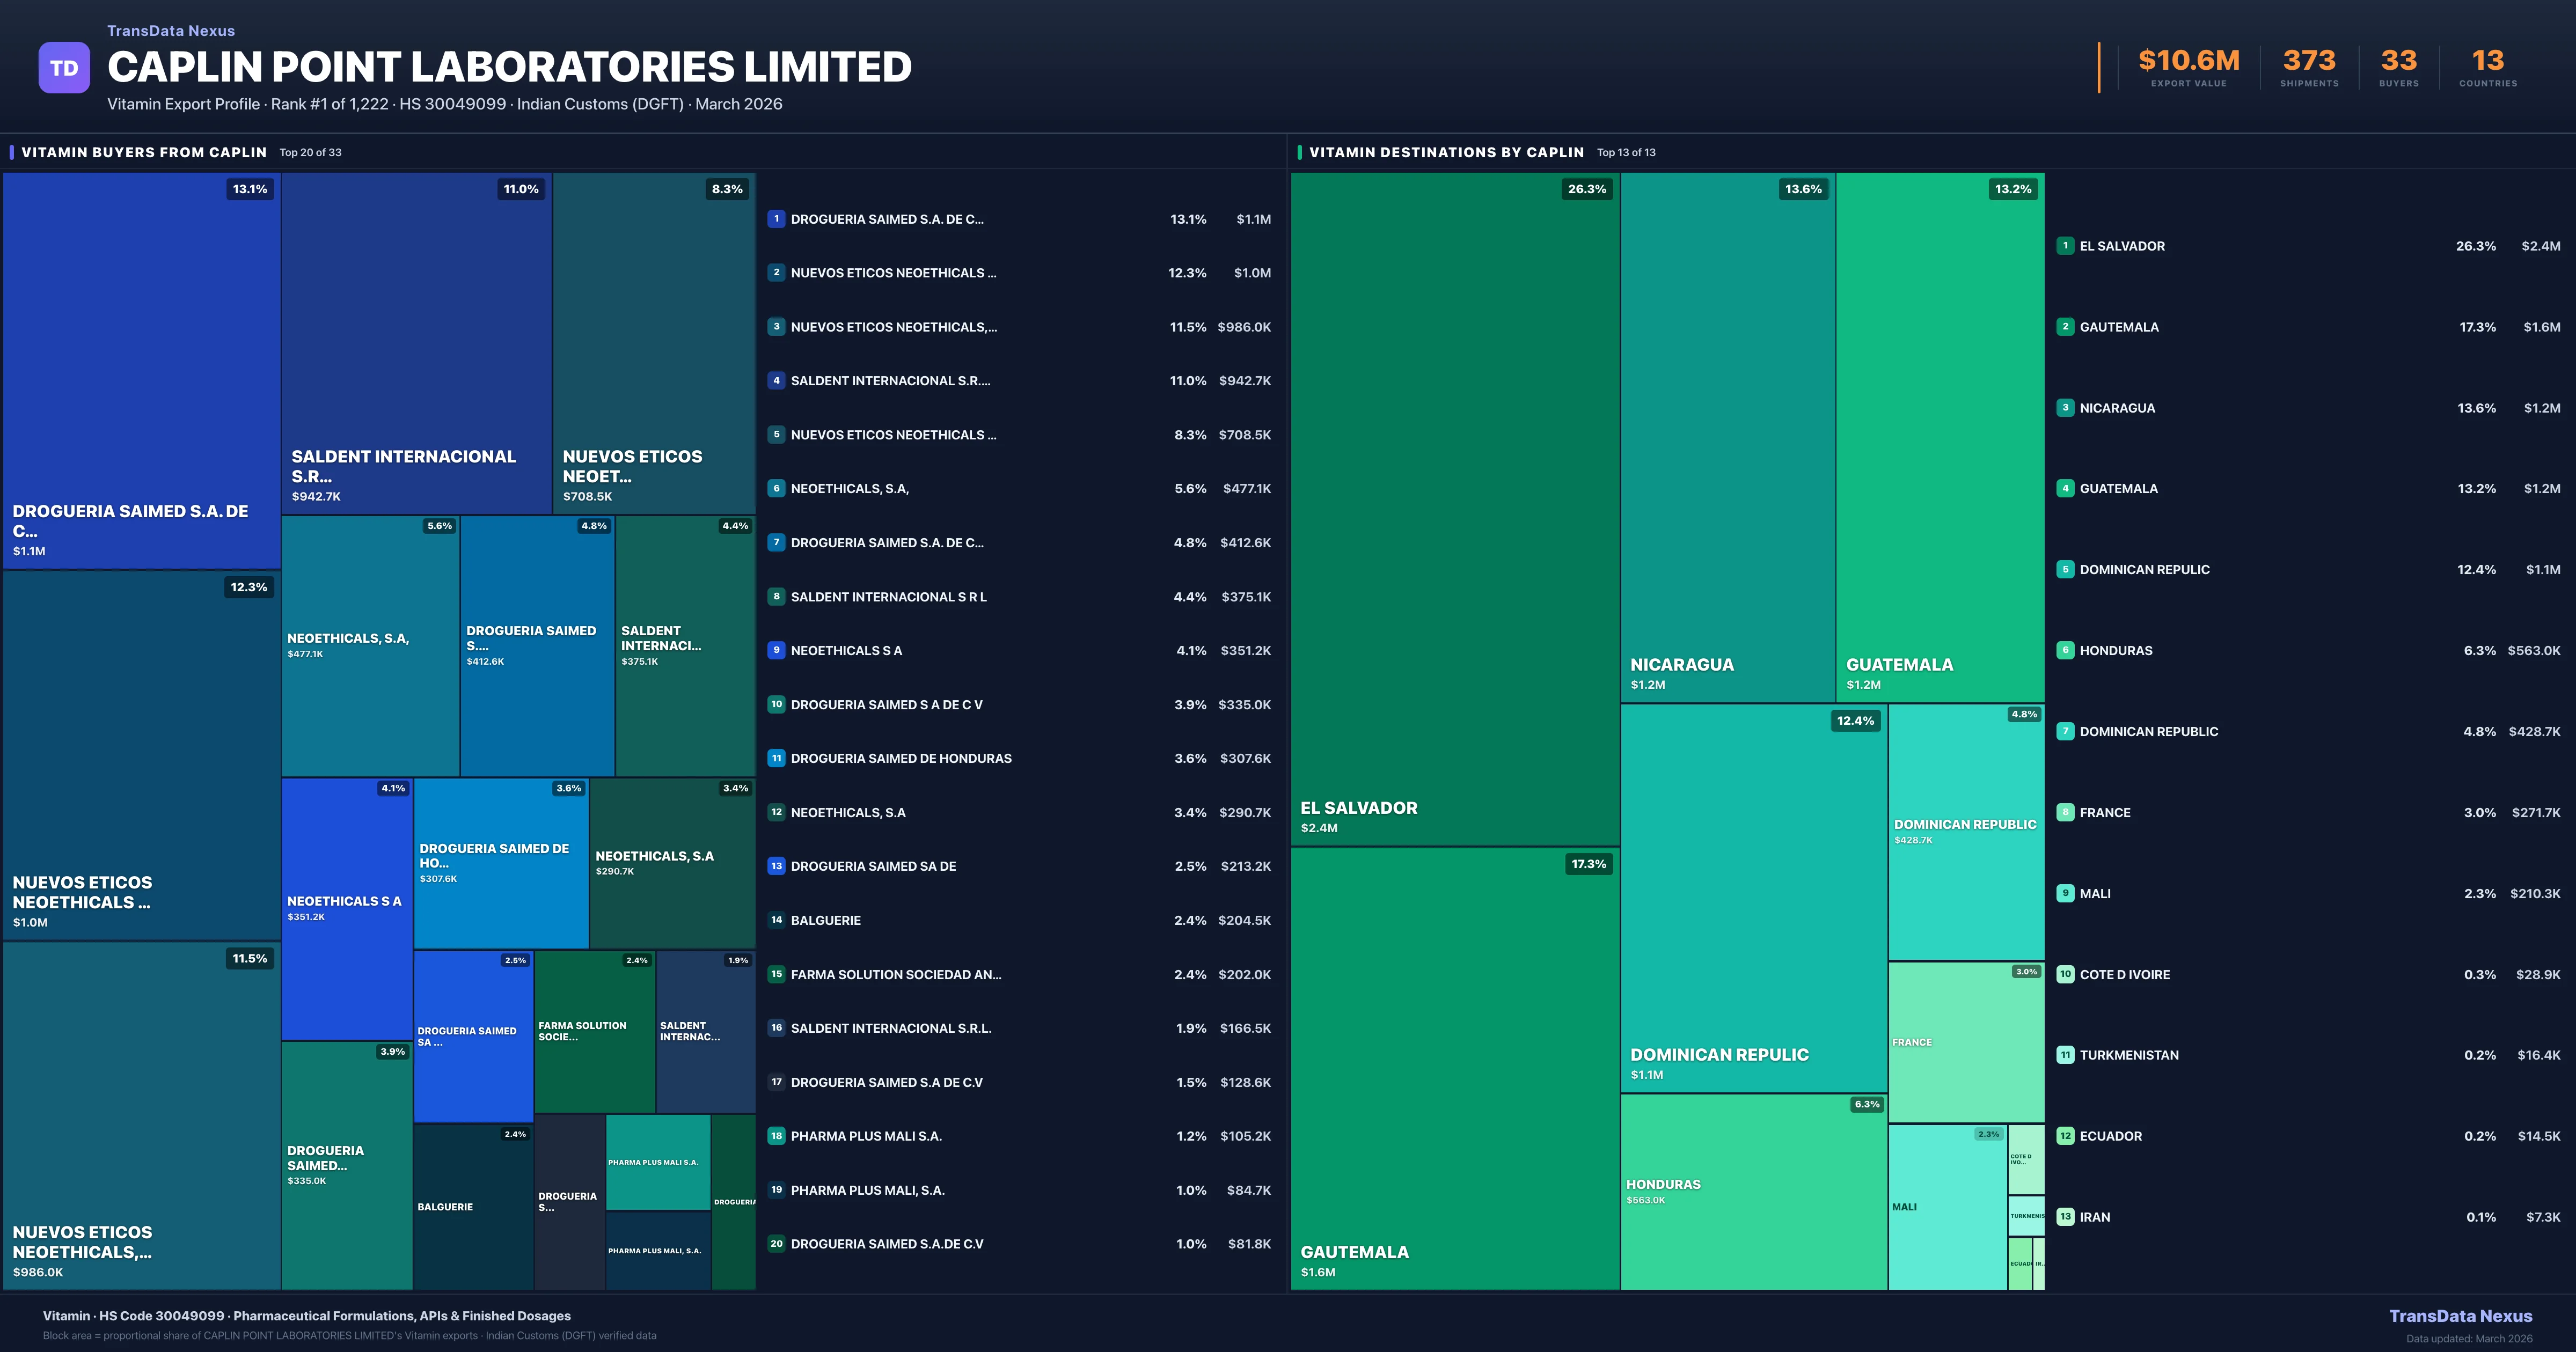Click VITAMIN BUYERS FROM CAPLIN heading
The image size is (2576, 1352).
coord(144,152)
